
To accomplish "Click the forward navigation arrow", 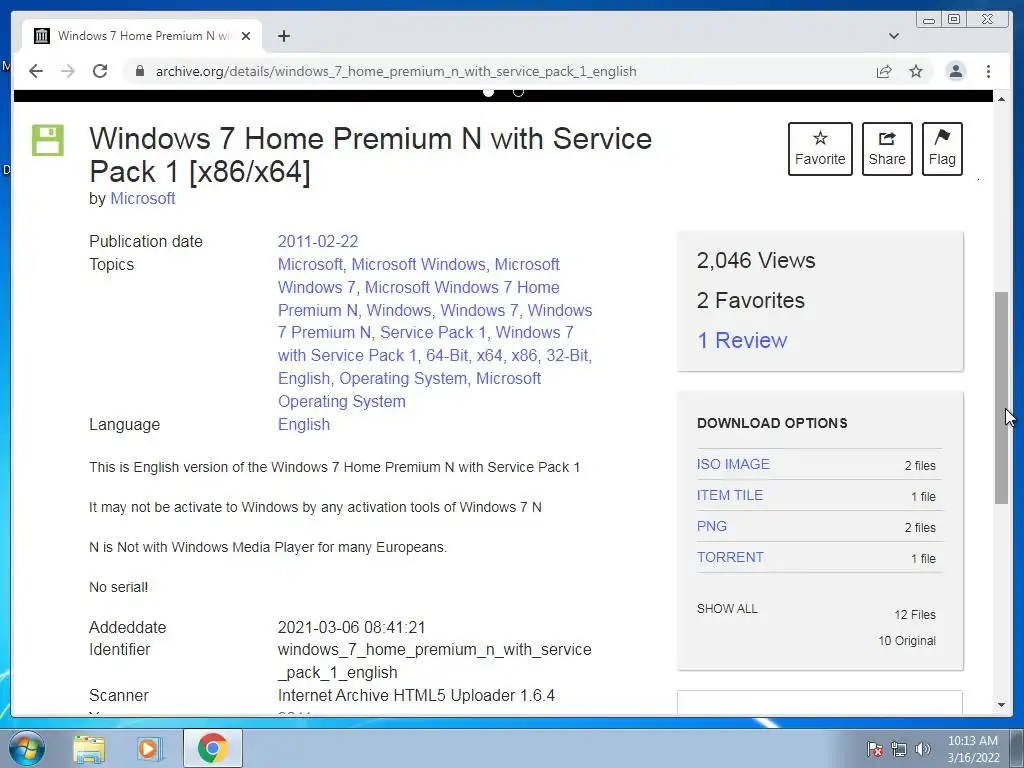I will click(68, 71).
